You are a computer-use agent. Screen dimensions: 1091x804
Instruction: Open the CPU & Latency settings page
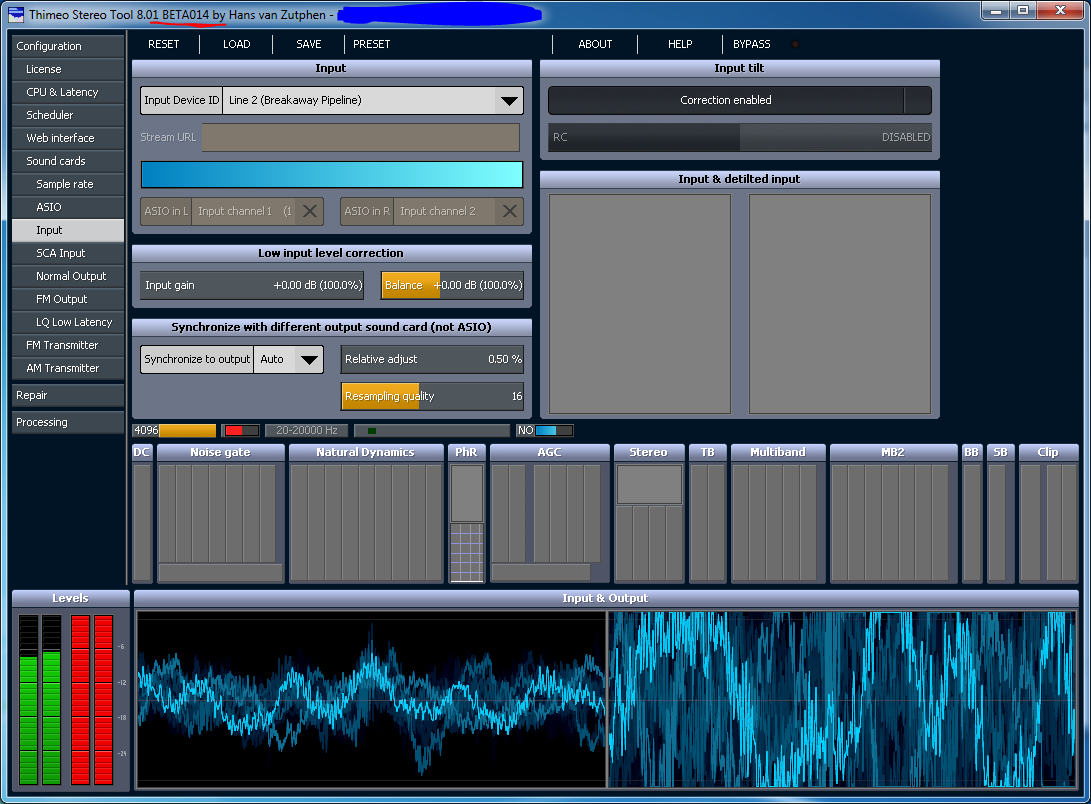62,92
